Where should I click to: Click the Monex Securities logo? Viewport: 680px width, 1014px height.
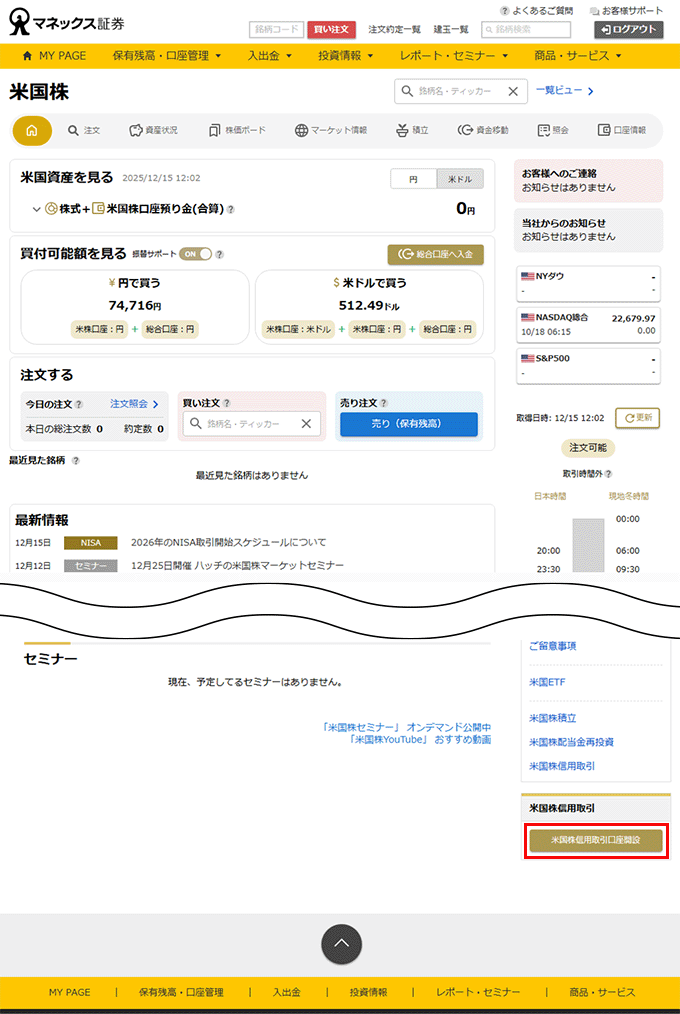pyautogui.click(x=67, y=23)
